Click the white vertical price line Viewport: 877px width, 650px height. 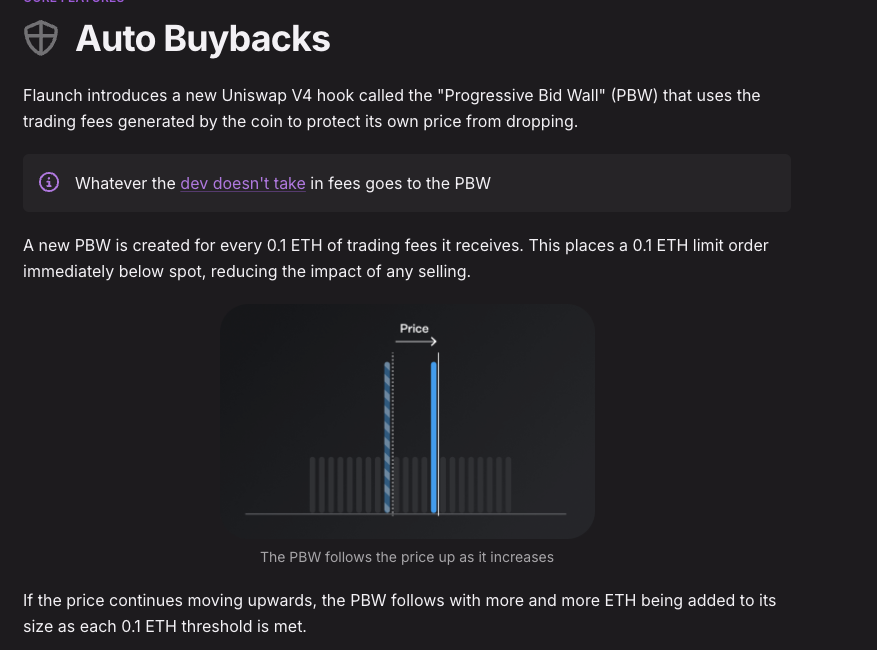tap(438, 434)
